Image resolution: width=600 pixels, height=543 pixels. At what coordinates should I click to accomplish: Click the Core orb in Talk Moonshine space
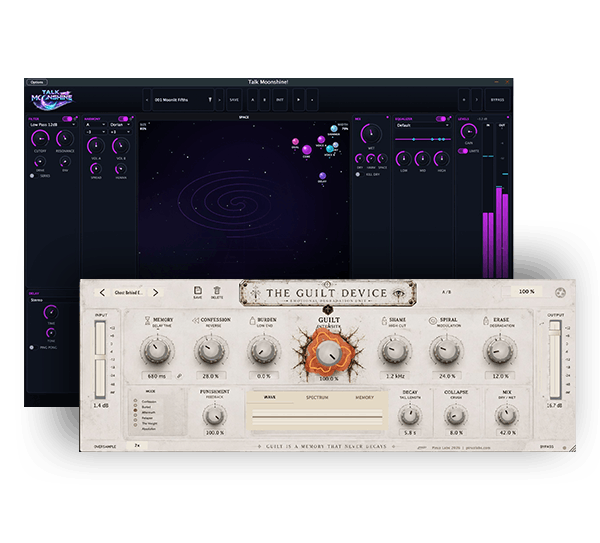[307, 150]
